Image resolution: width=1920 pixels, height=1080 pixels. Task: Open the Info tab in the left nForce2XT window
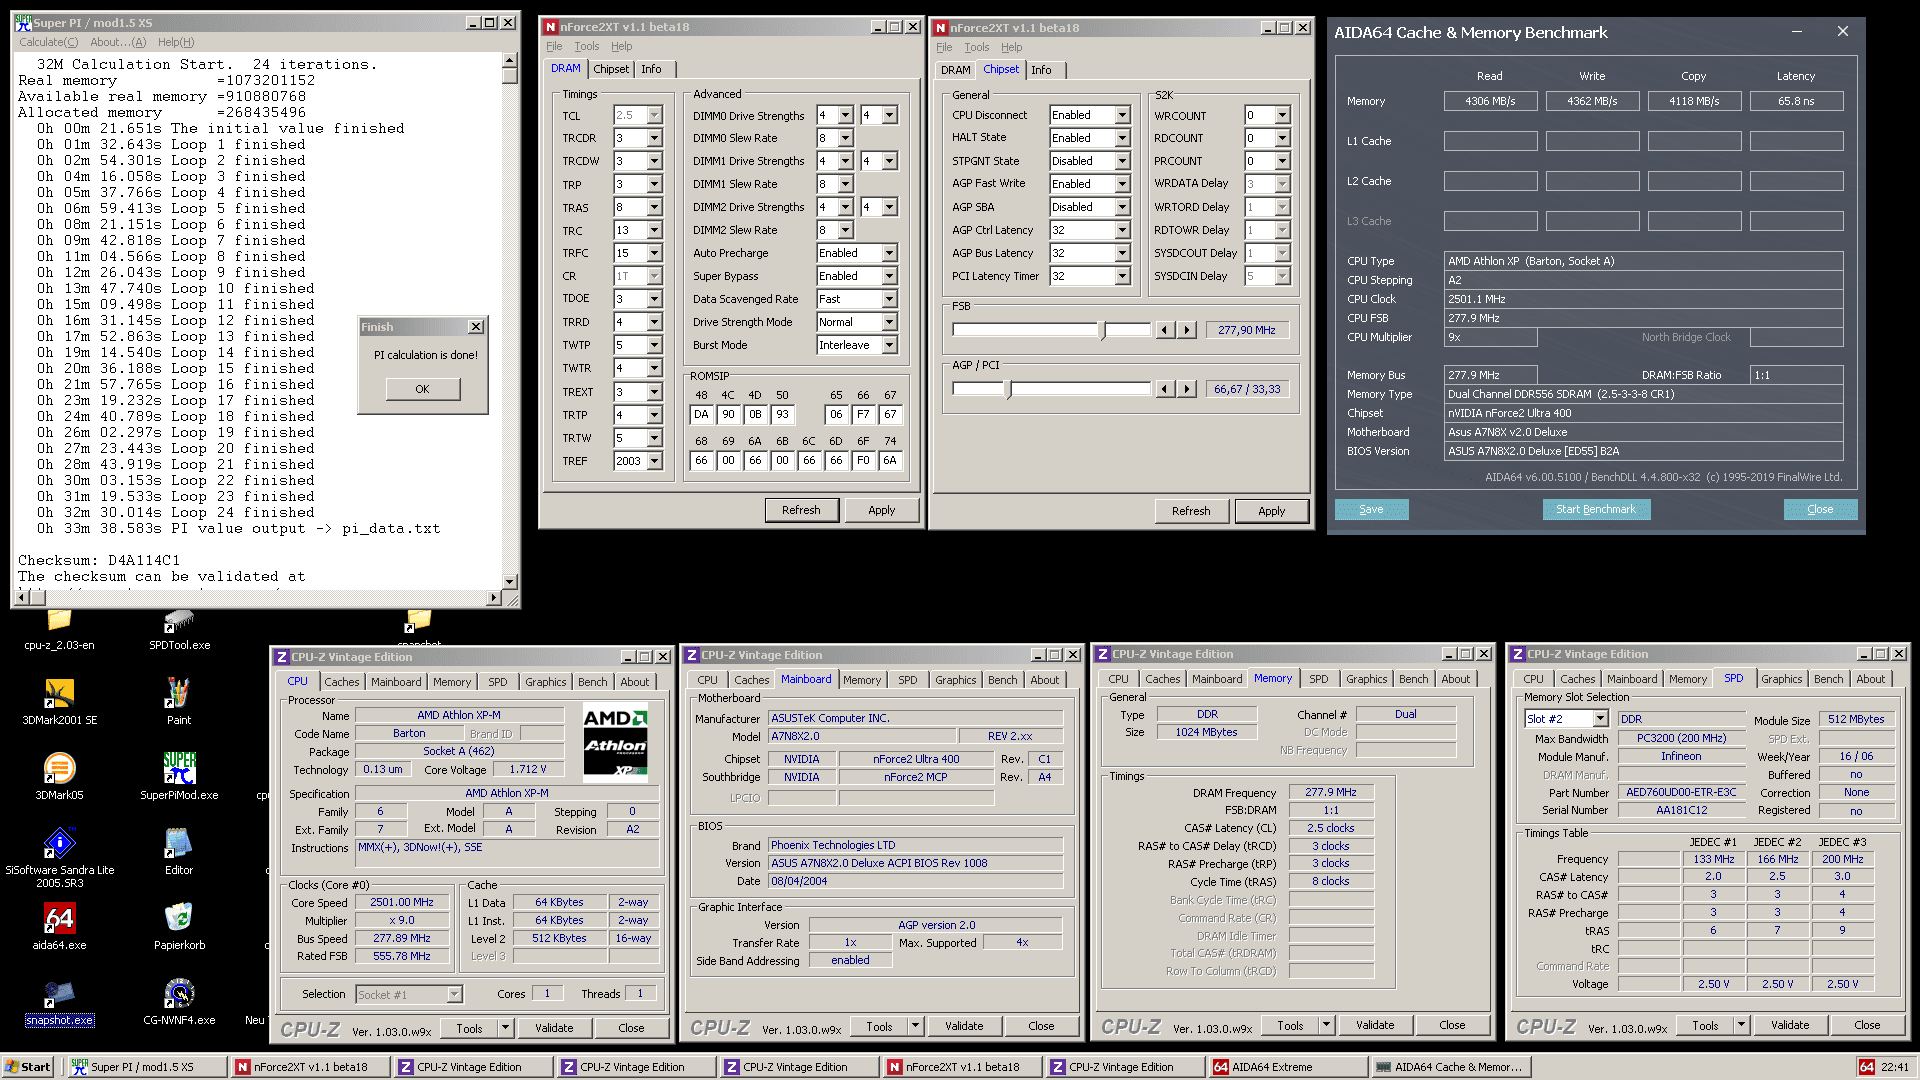pos(651,69)
